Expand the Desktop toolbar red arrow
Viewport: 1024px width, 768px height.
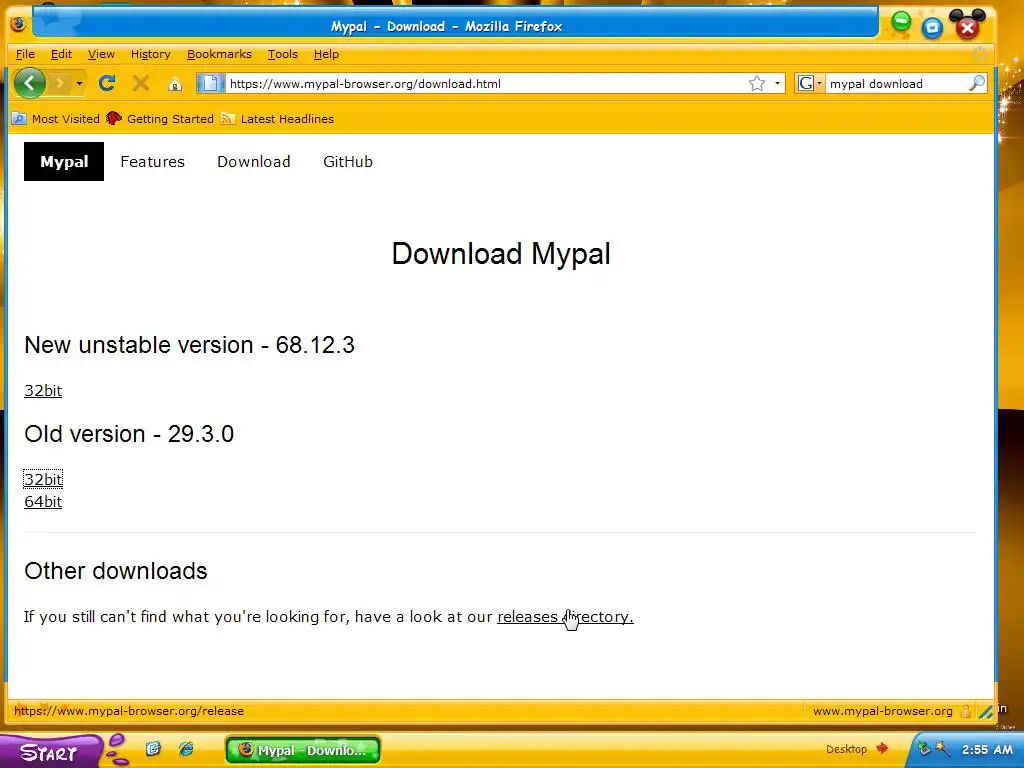click(882, 748)
